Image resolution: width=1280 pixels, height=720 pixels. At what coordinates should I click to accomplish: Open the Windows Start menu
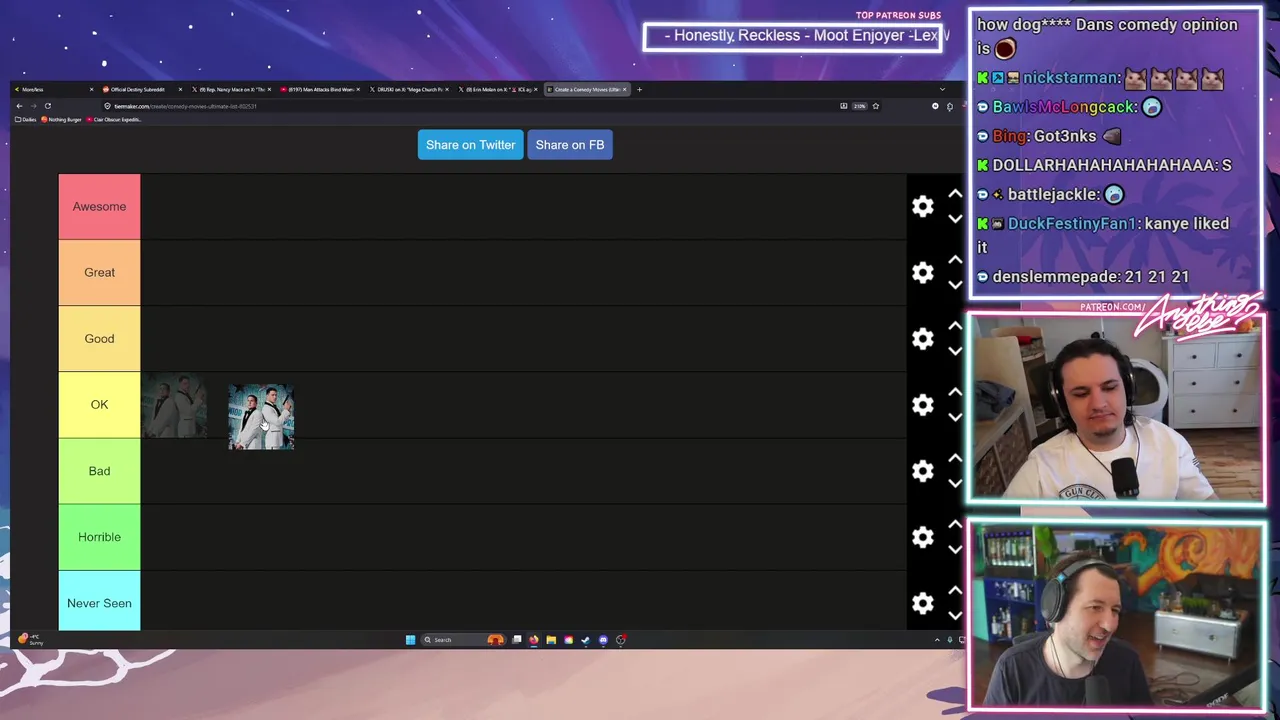coord(410,640)
